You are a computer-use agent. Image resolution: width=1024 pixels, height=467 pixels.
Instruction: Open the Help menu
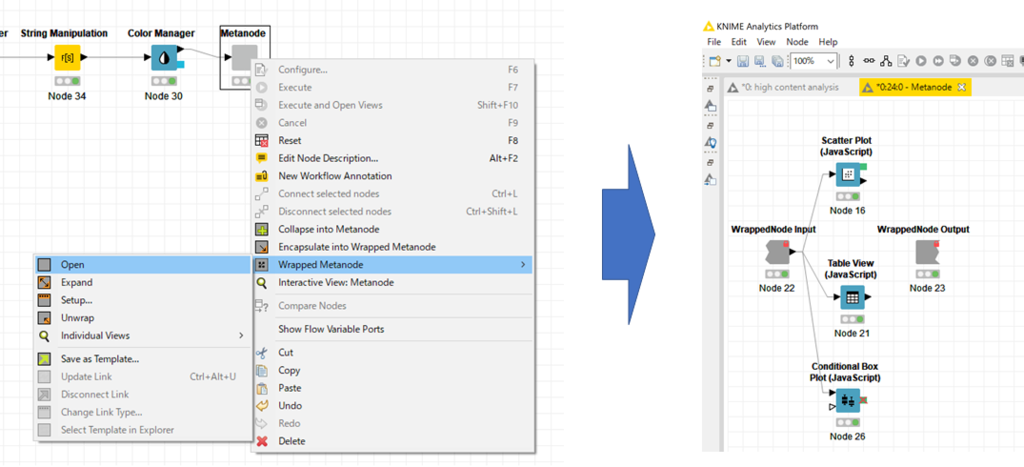(x=828, y=42)
